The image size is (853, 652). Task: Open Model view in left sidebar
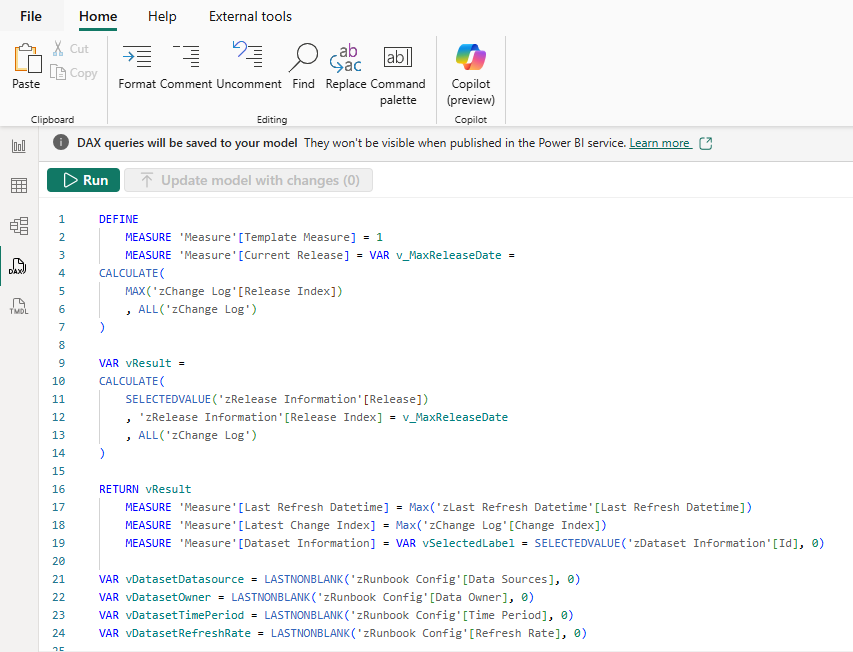tap(19, 226)
